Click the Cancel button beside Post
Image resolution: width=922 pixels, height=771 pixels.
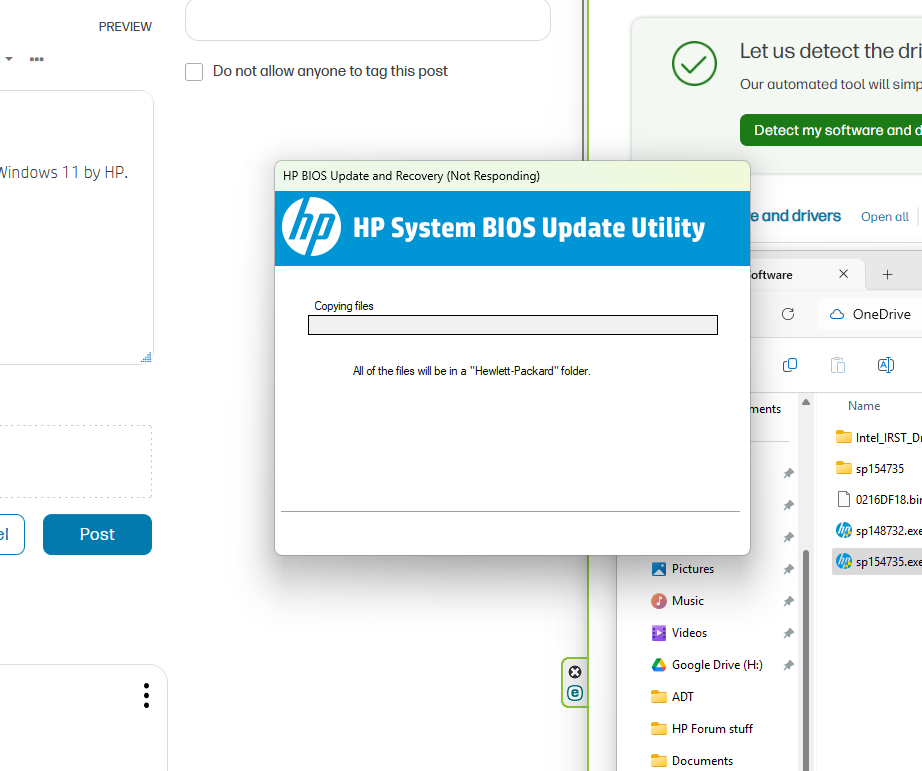coord(12,534)
